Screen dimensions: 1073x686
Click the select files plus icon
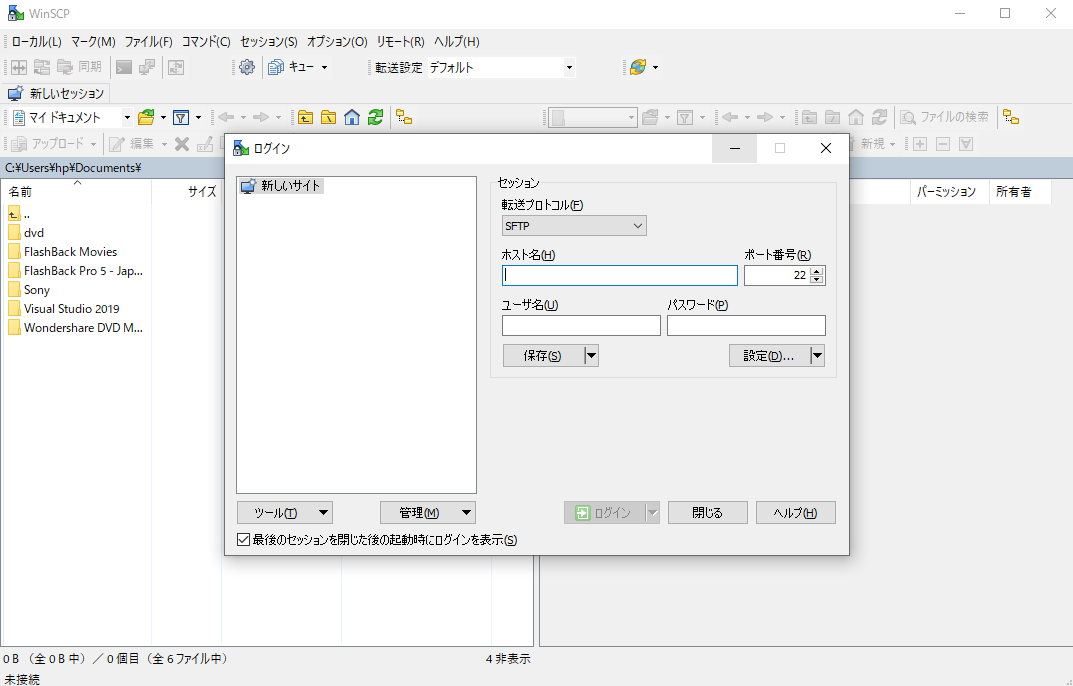click(920, 144)
